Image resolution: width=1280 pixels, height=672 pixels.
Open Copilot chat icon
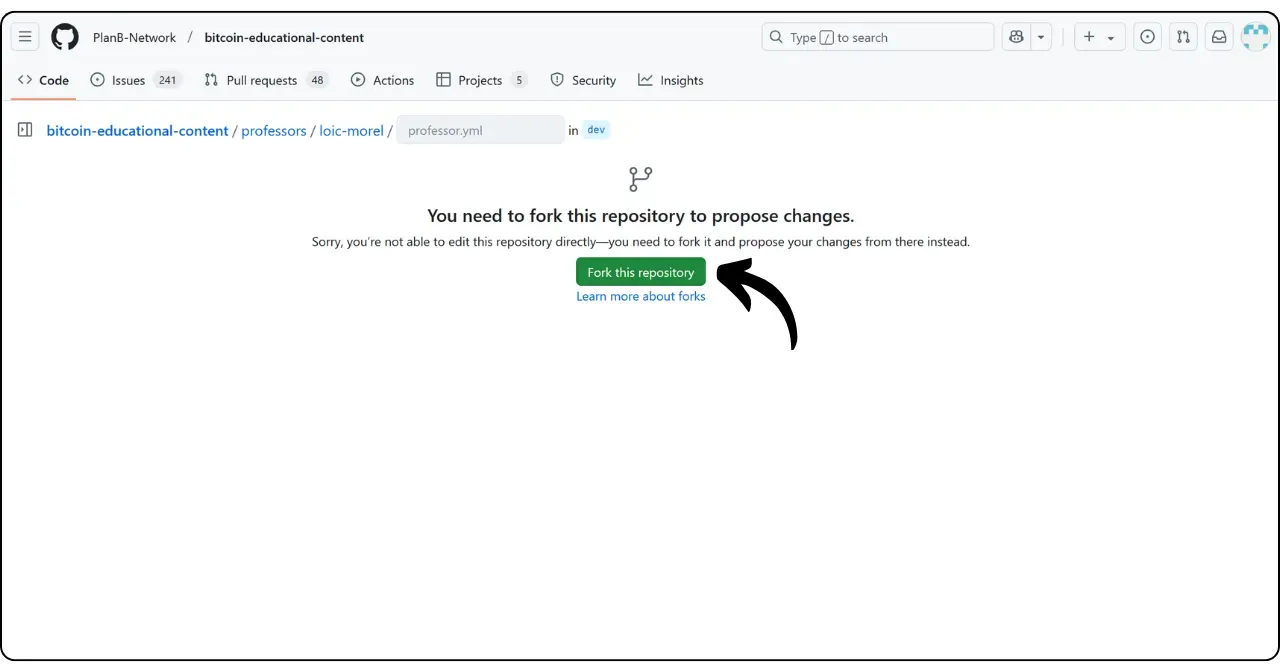pyautogui.click(x=1017, y=37)
